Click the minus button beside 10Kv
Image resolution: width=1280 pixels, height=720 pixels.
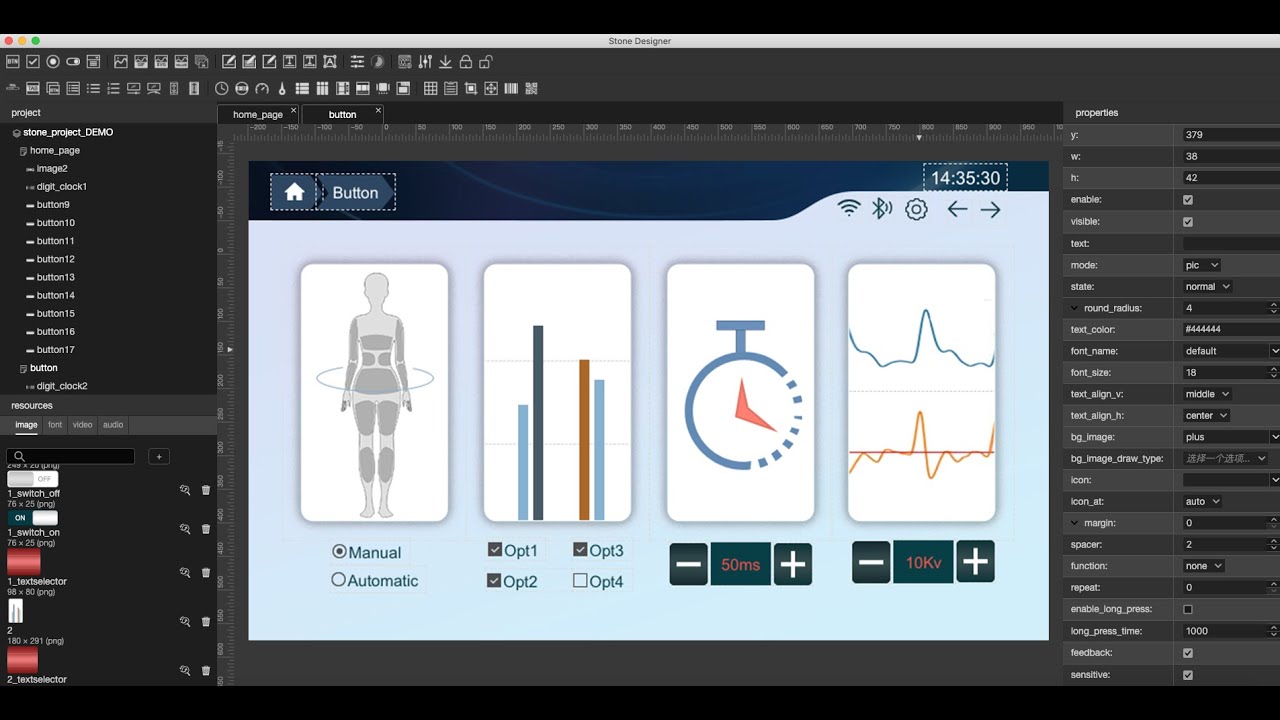pyautogui.click(x=871, y=562)
